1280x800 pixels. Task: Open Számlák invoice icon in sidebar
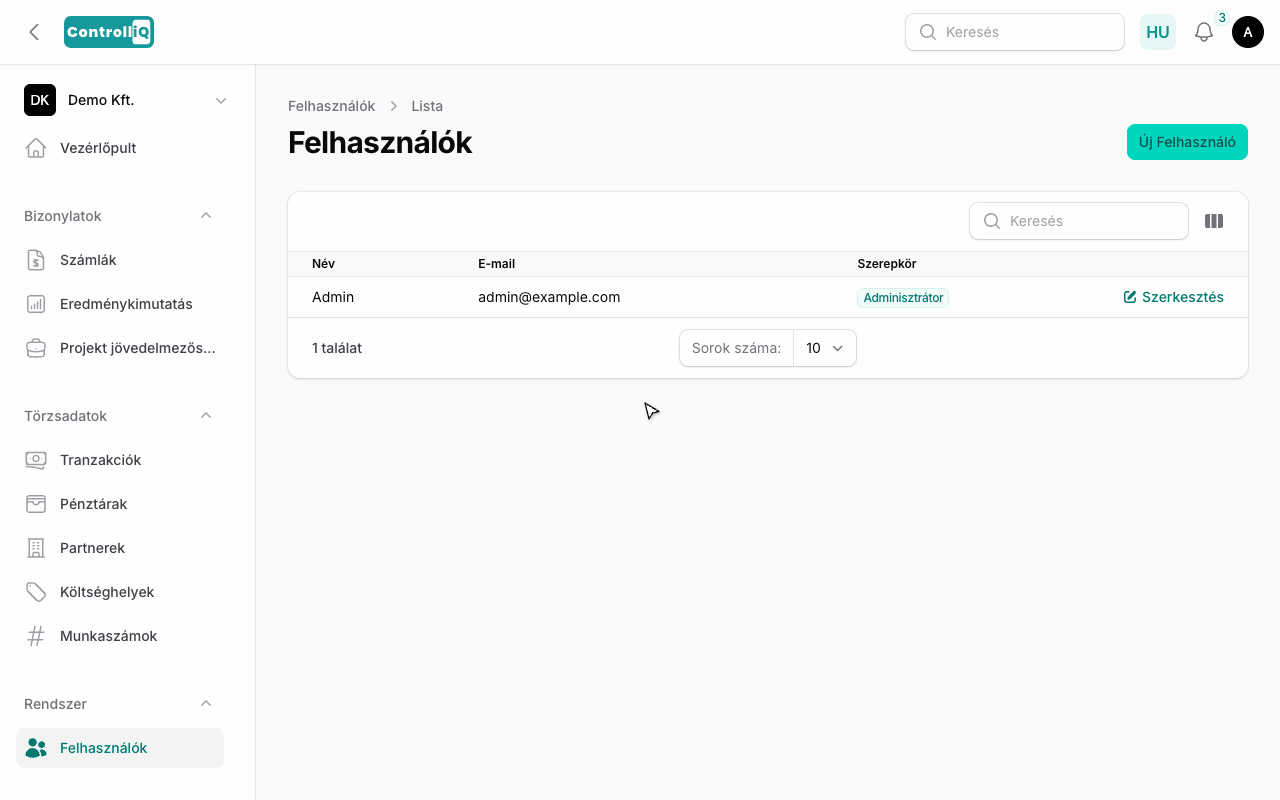click(x=36, y=260)
